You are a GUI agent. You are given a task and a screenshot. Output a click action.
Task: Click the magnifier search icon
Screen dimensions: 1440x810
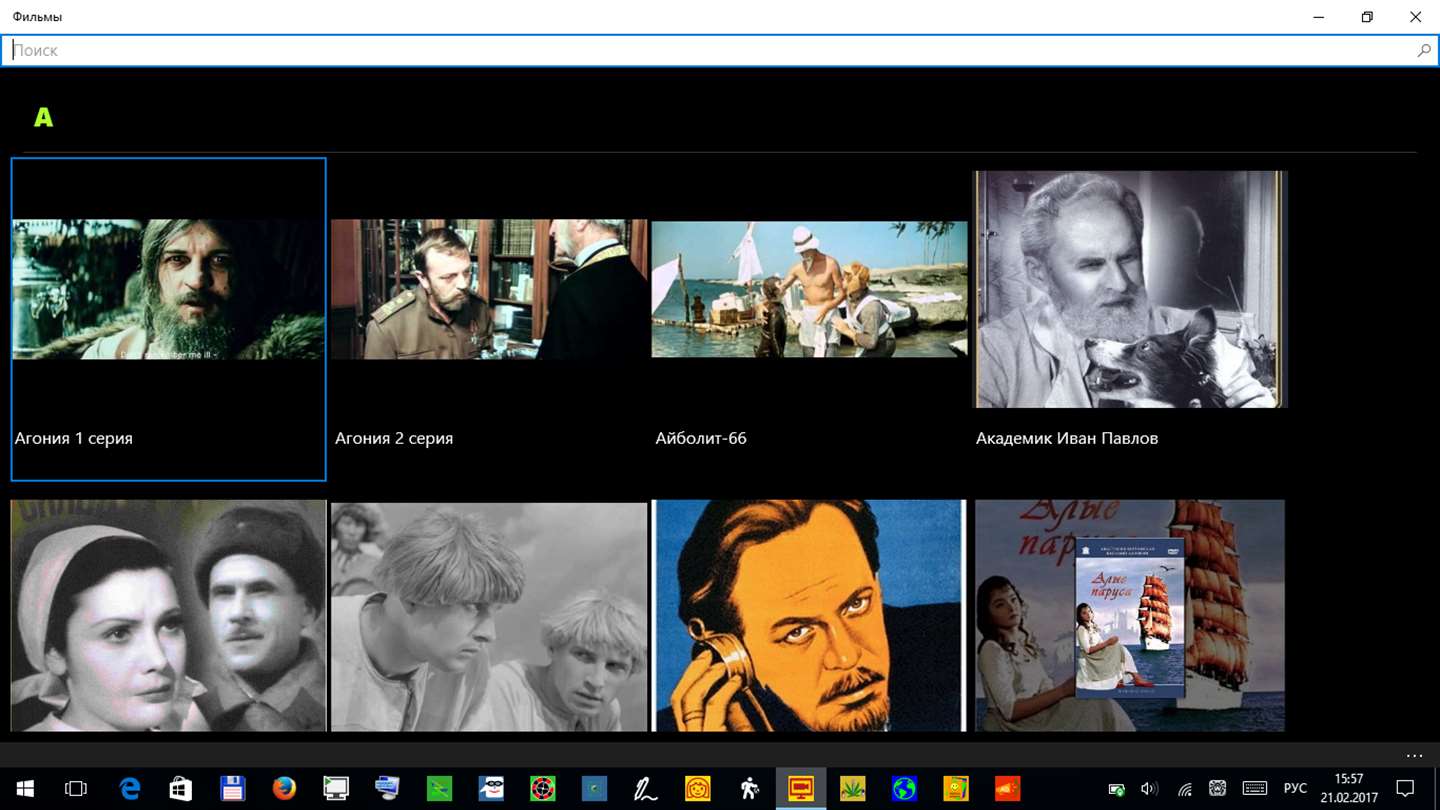pos(1424,50)
